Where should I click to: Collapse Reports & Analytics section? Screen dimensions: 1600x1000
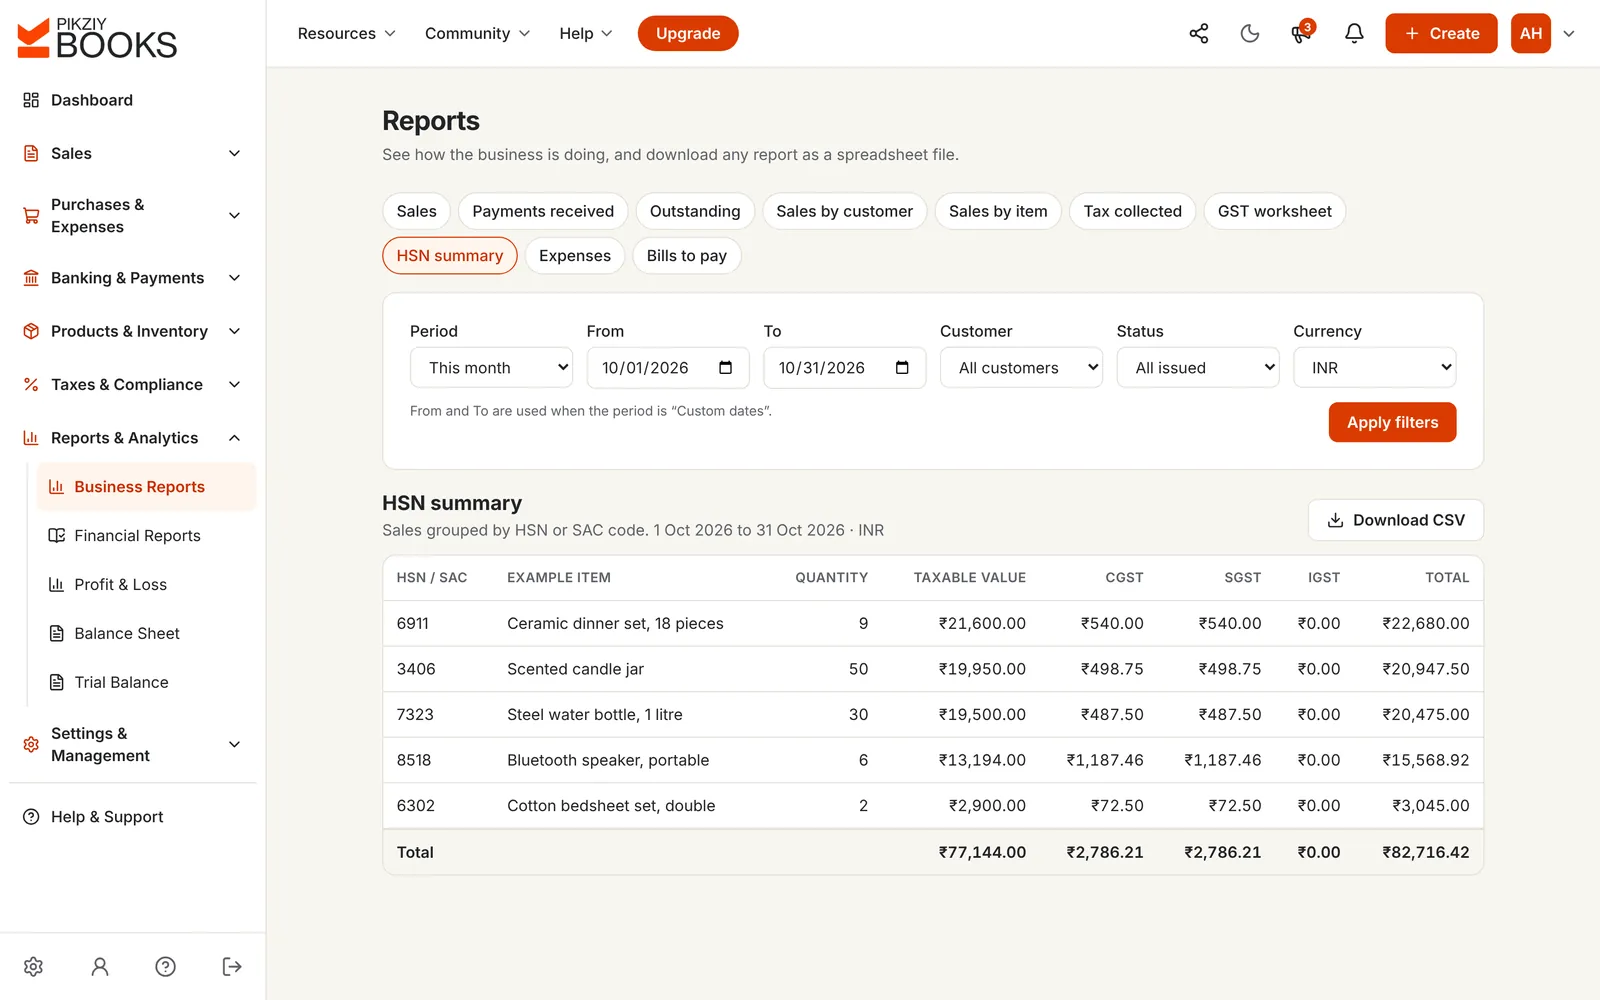point(133,438)
